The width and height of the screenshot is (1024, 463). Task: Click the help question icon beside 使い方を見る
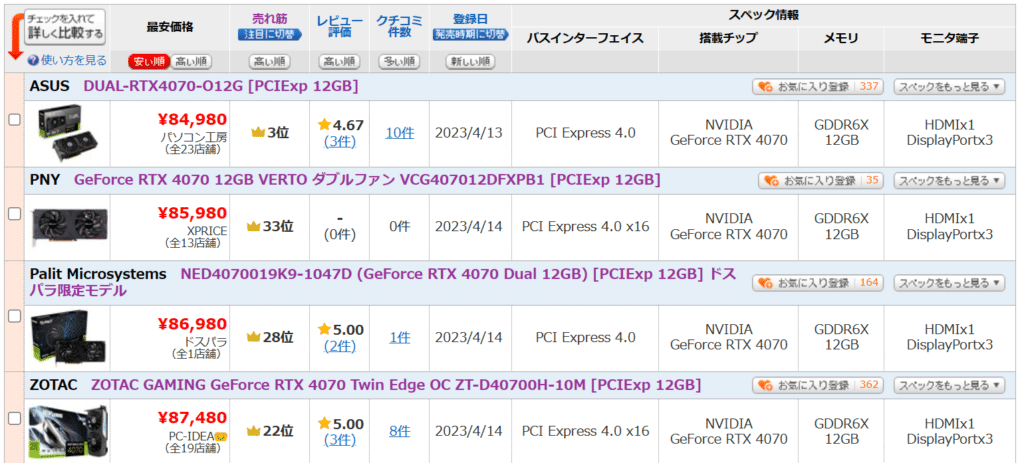33,61
